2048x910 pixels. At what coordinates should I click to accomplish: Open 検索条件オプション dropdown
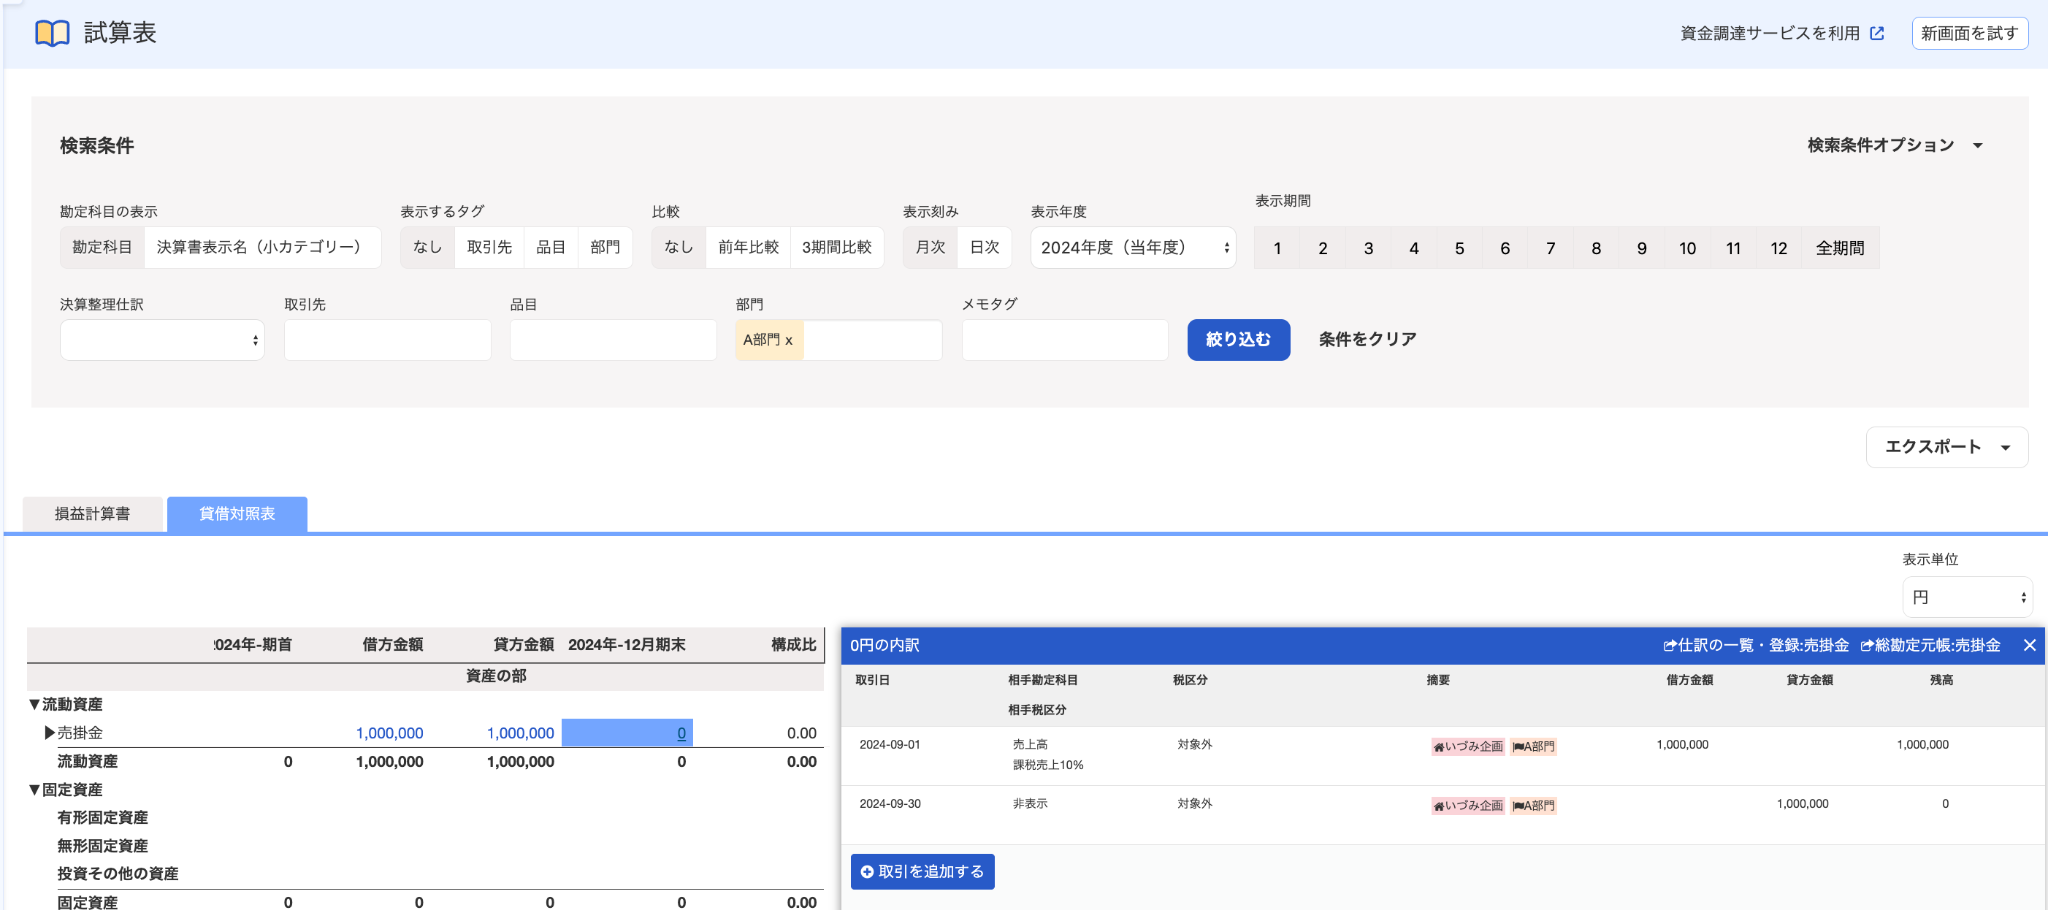point(1895,145)
